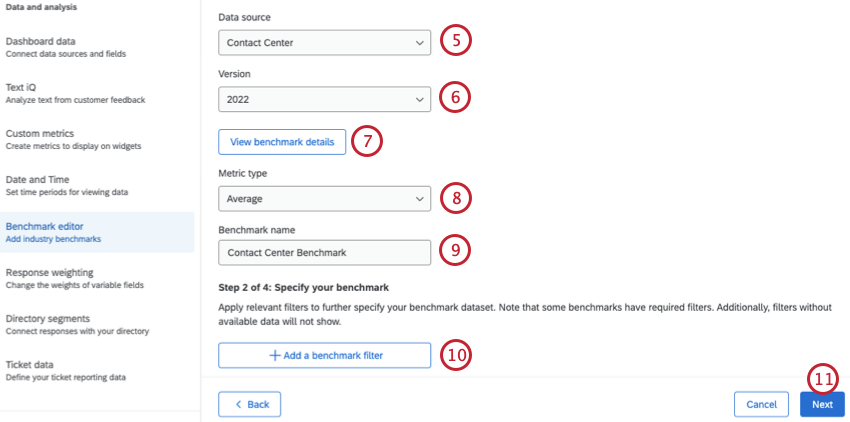Click the Benchmark name text field
The height and width of the screenshot is (422, 850).
click(x=324, y=253)
